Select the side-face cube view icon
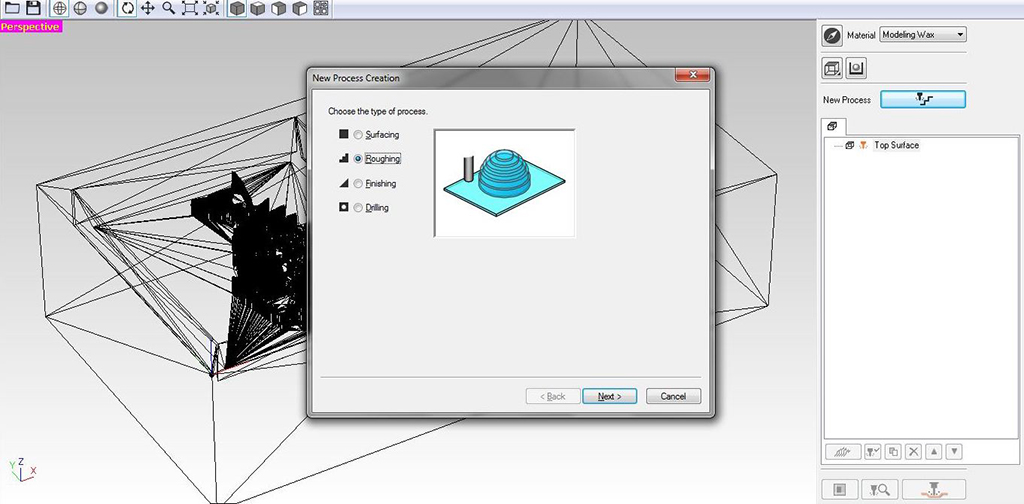This screenshot has width=1024, height=504. pyautogui.click(x=300, y=8)
